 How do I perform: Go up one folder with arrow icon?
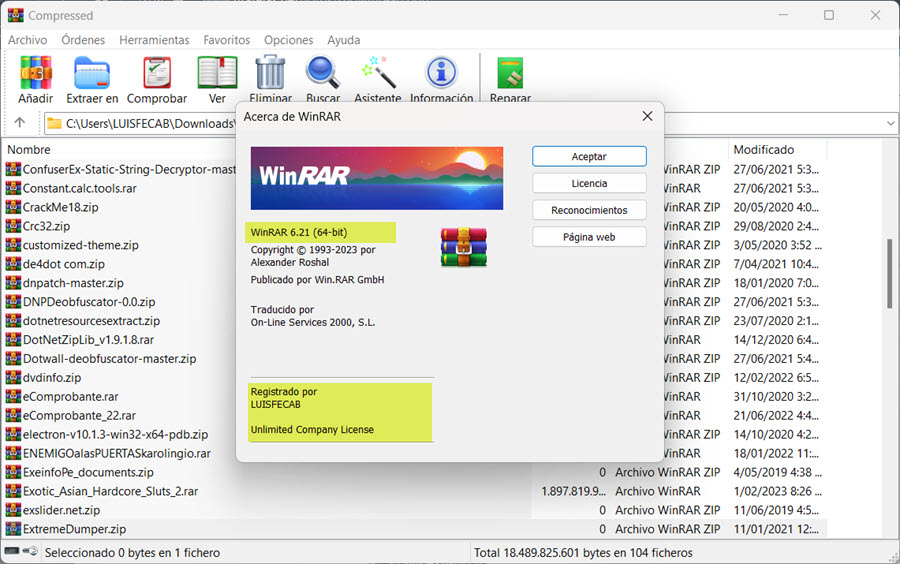point(20,123)
